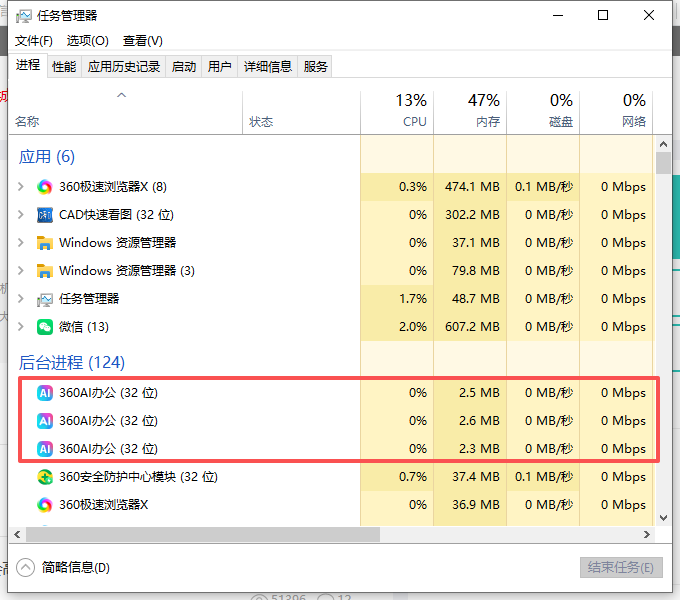Click the CAD快速看图 process icon
Viewport: 680px width, 600px height.
coord(45,215)
